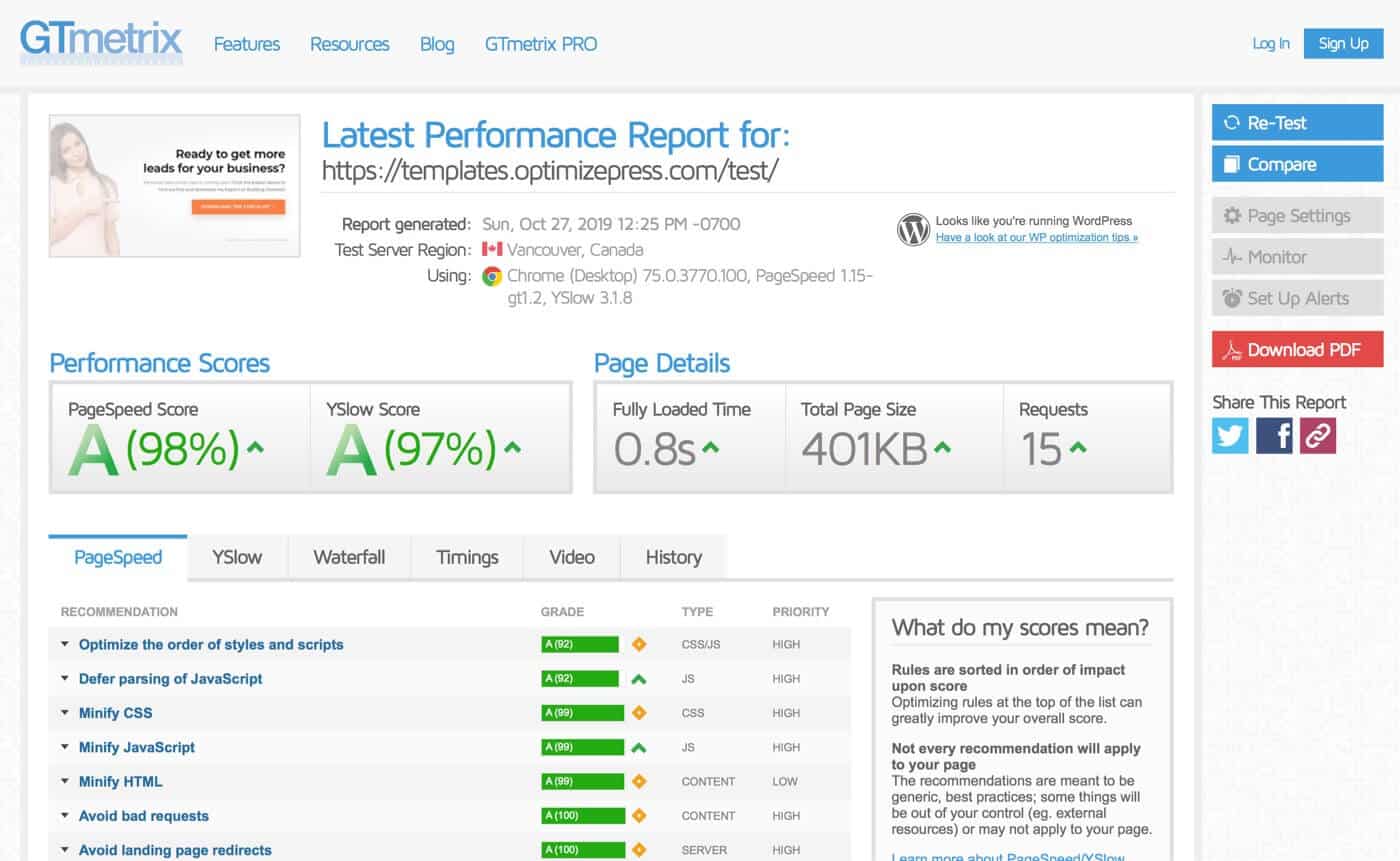Click the TYPE column header

click(x=697, y=612)
